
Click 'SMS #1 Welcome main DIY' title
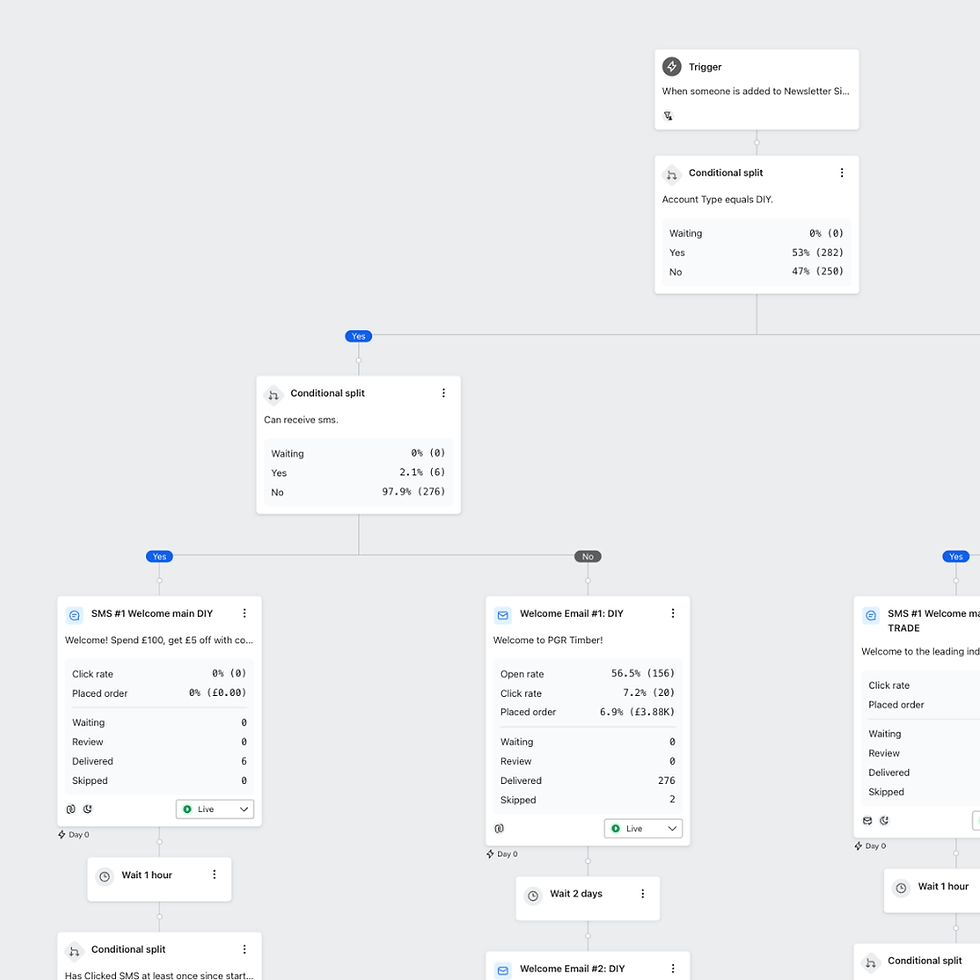pyautogui.click(x=152, y=614)
